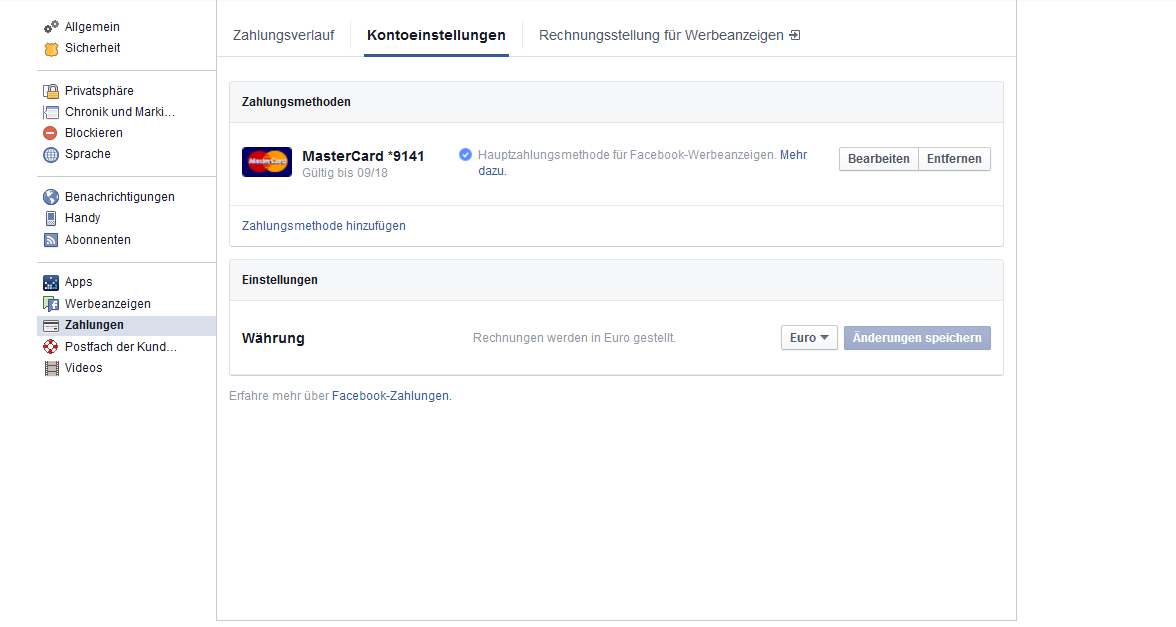Click the Postfach lifebuoy icon
Viewport: 1176px width, 627px height.
pos(50,346)
